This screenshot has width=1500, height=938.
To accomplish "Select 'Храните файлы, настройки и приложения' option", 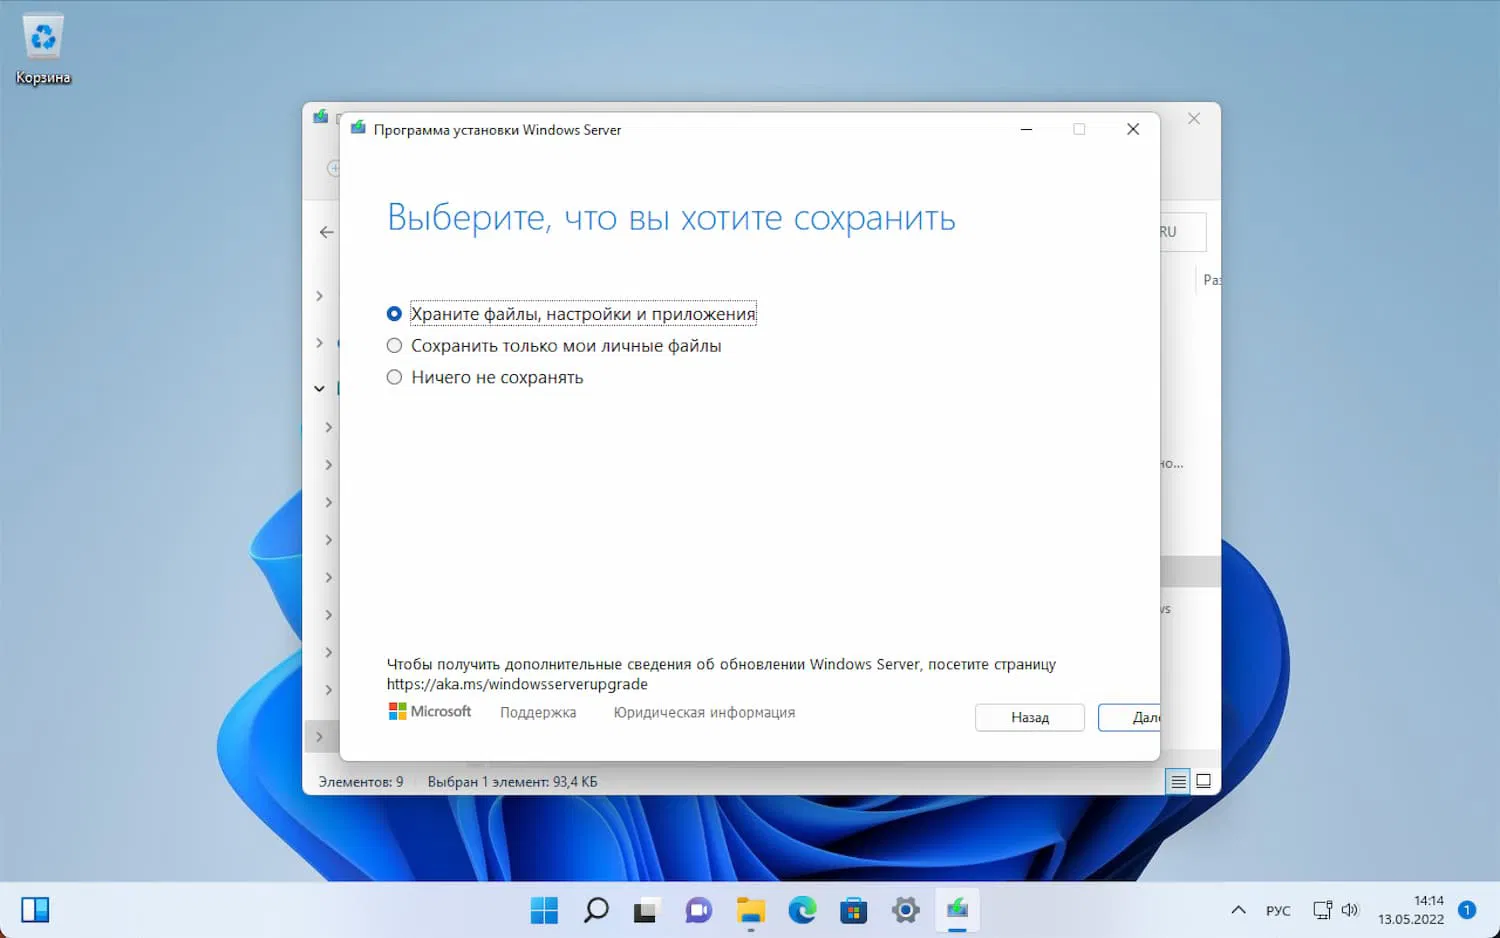I will click(x=571, y=314).
